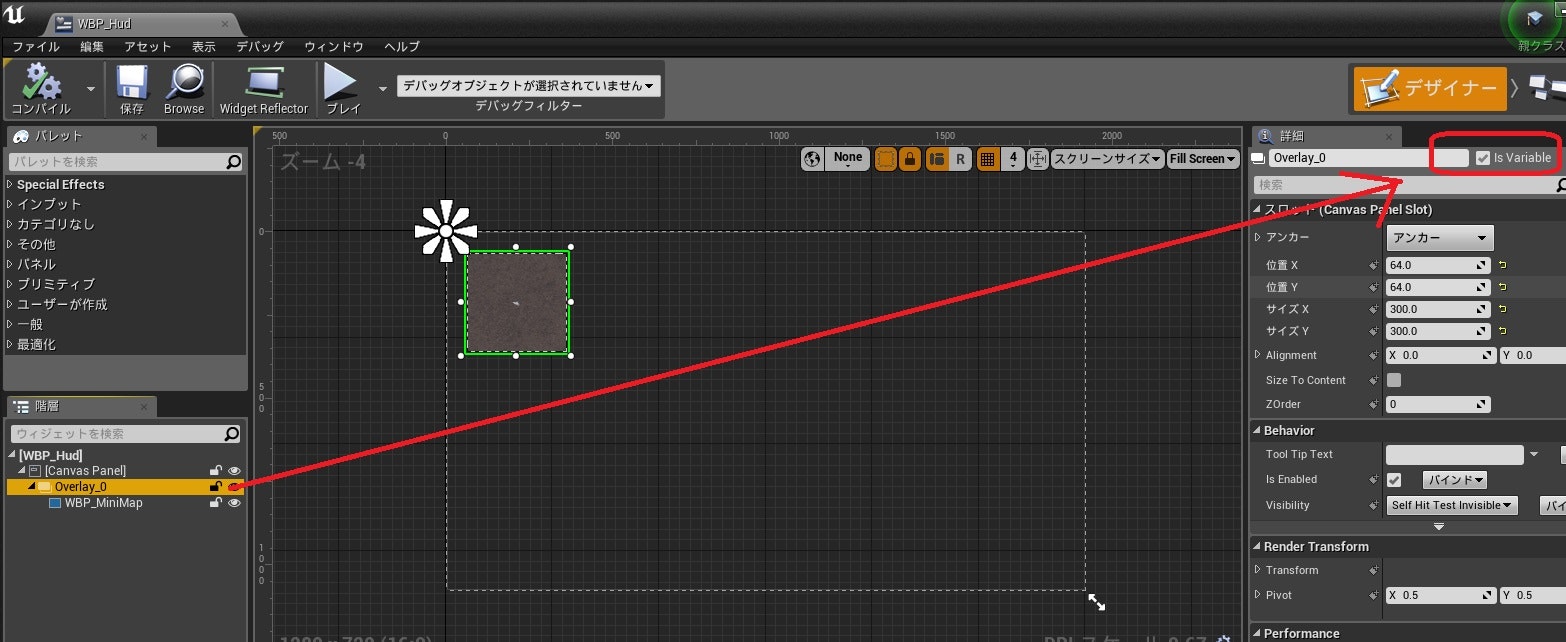Select WBP_MiniMap in the hierarchy
The width and height of the screenshot is (1566, 642).
[103, 503]
